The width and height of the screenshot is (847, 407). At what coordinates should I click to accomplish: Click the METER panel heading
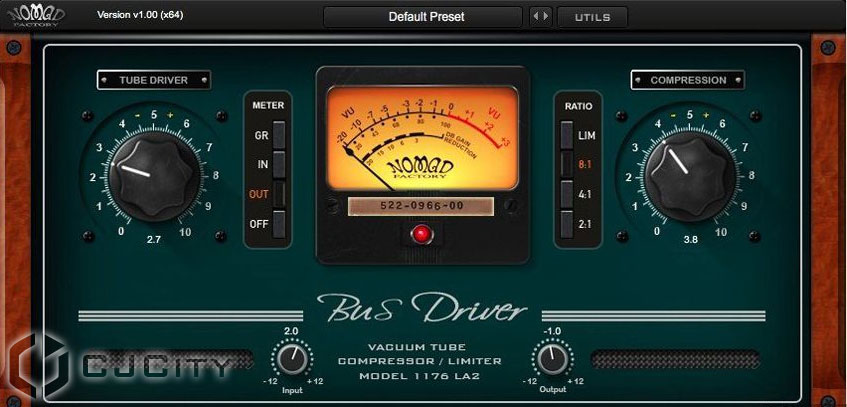pos(268,105)
